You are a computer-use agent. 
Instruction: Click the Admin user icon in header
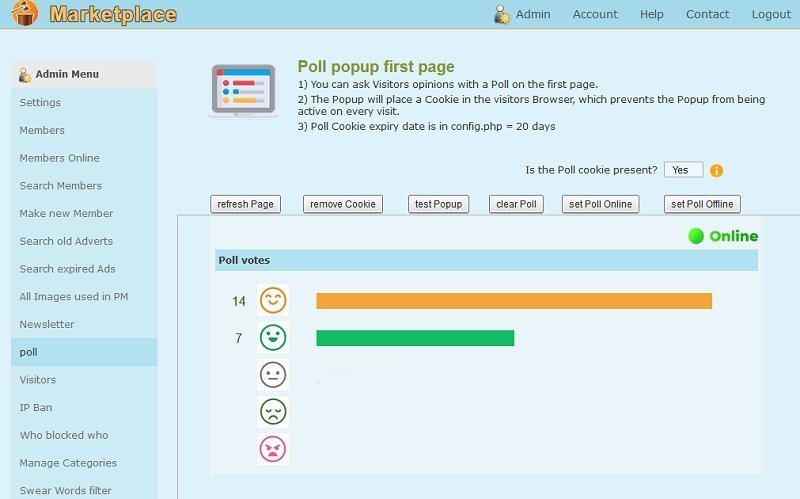tap(502, 14)
